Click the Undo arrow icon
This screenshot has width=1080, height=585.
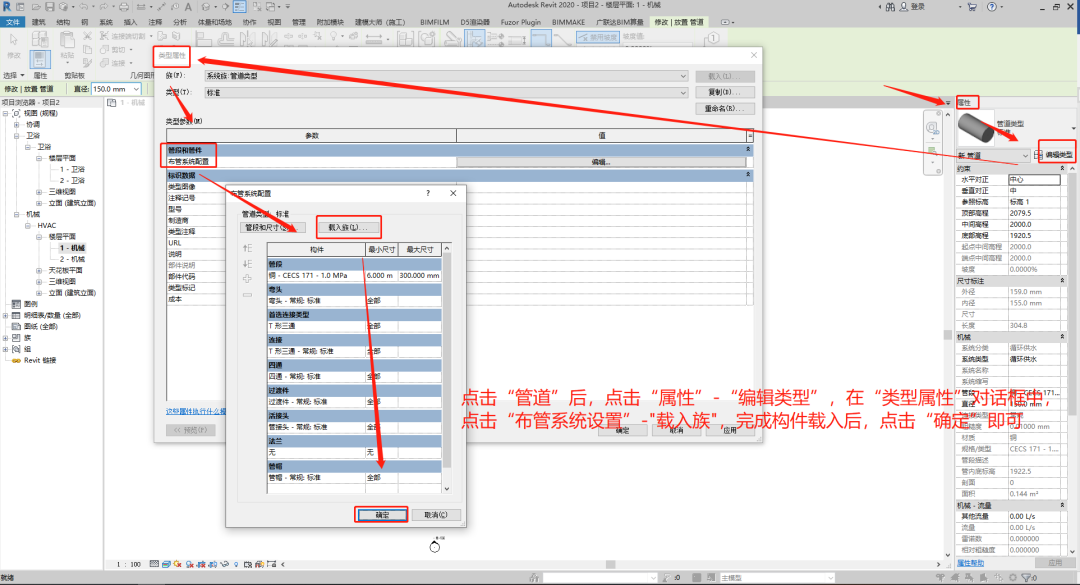pos(84,7)
